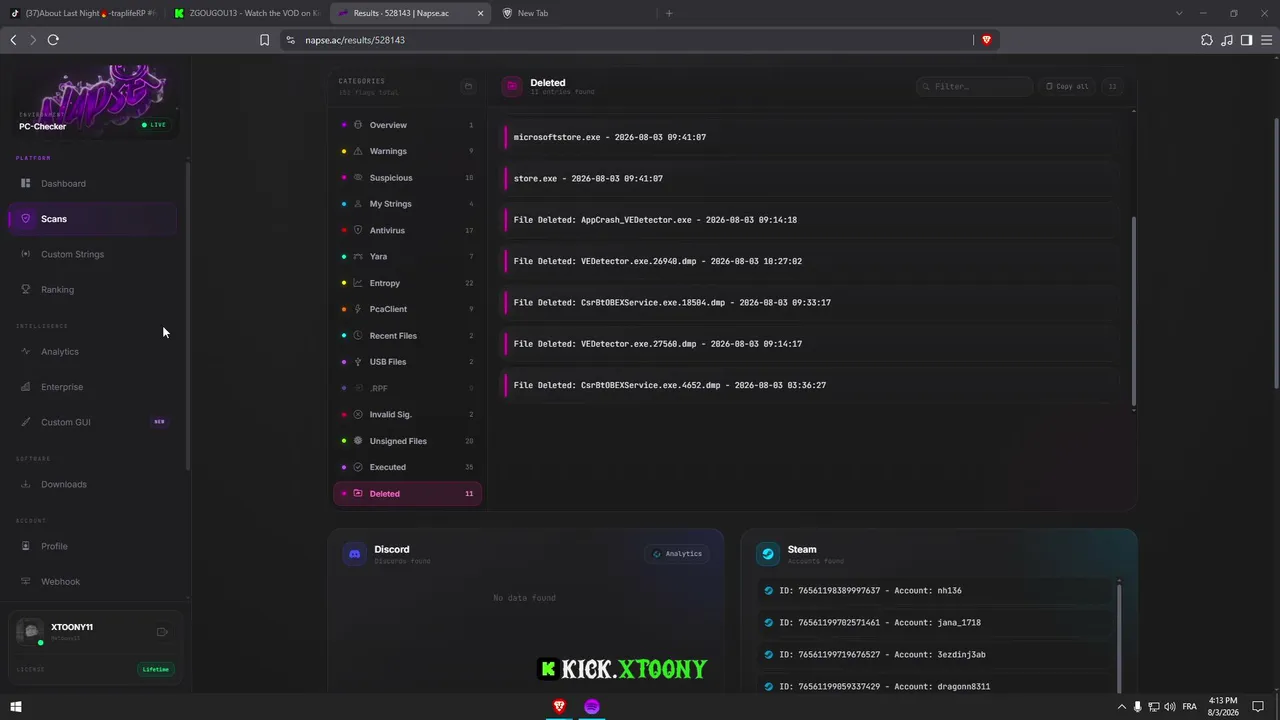Viewport: 1280px width, 720px height.
Task: Click the Lifetime license badge
Action: [156, 669]
